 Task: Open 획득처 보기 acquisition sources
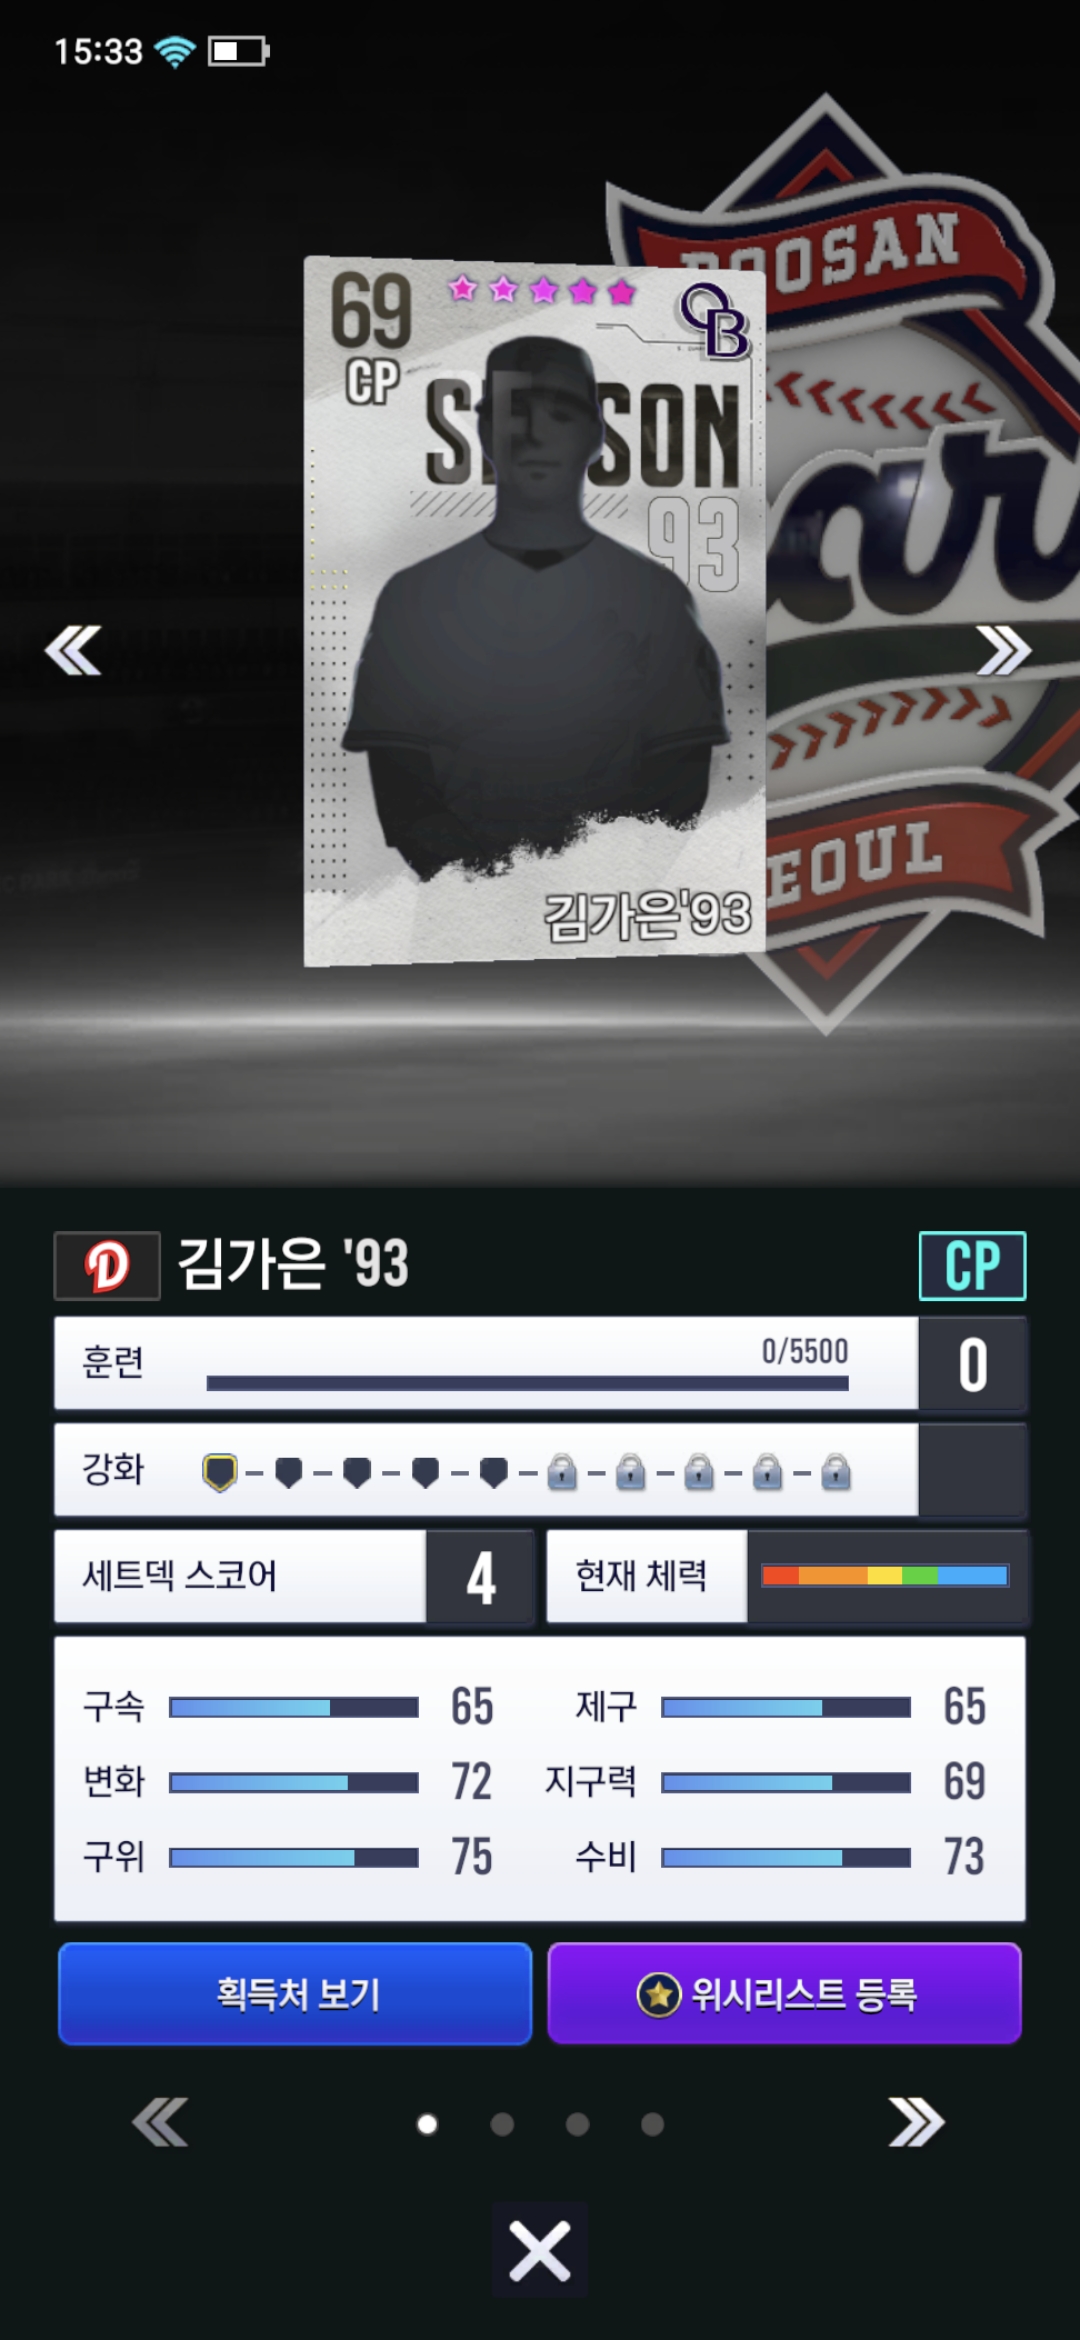pyautogui.click(x=295, y=1993)
